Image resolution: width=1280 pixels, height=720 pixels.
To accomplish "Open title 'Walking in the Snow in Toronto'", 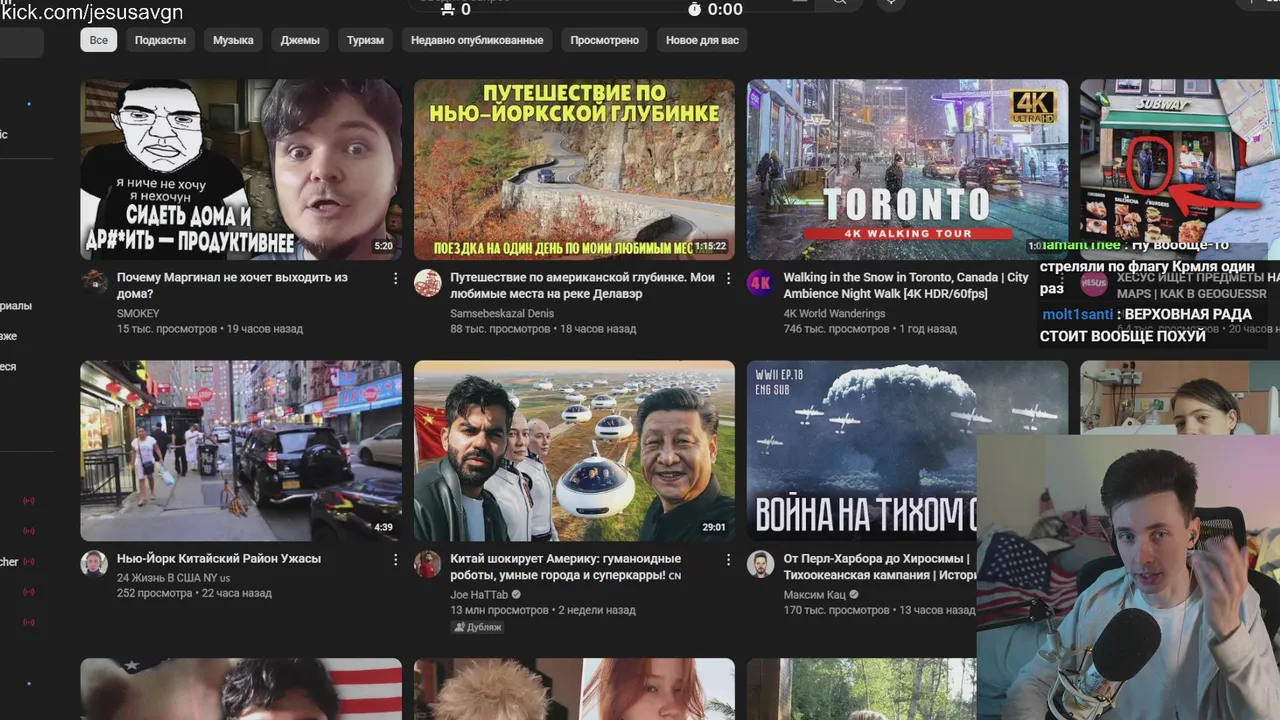I will click(906, 286).
